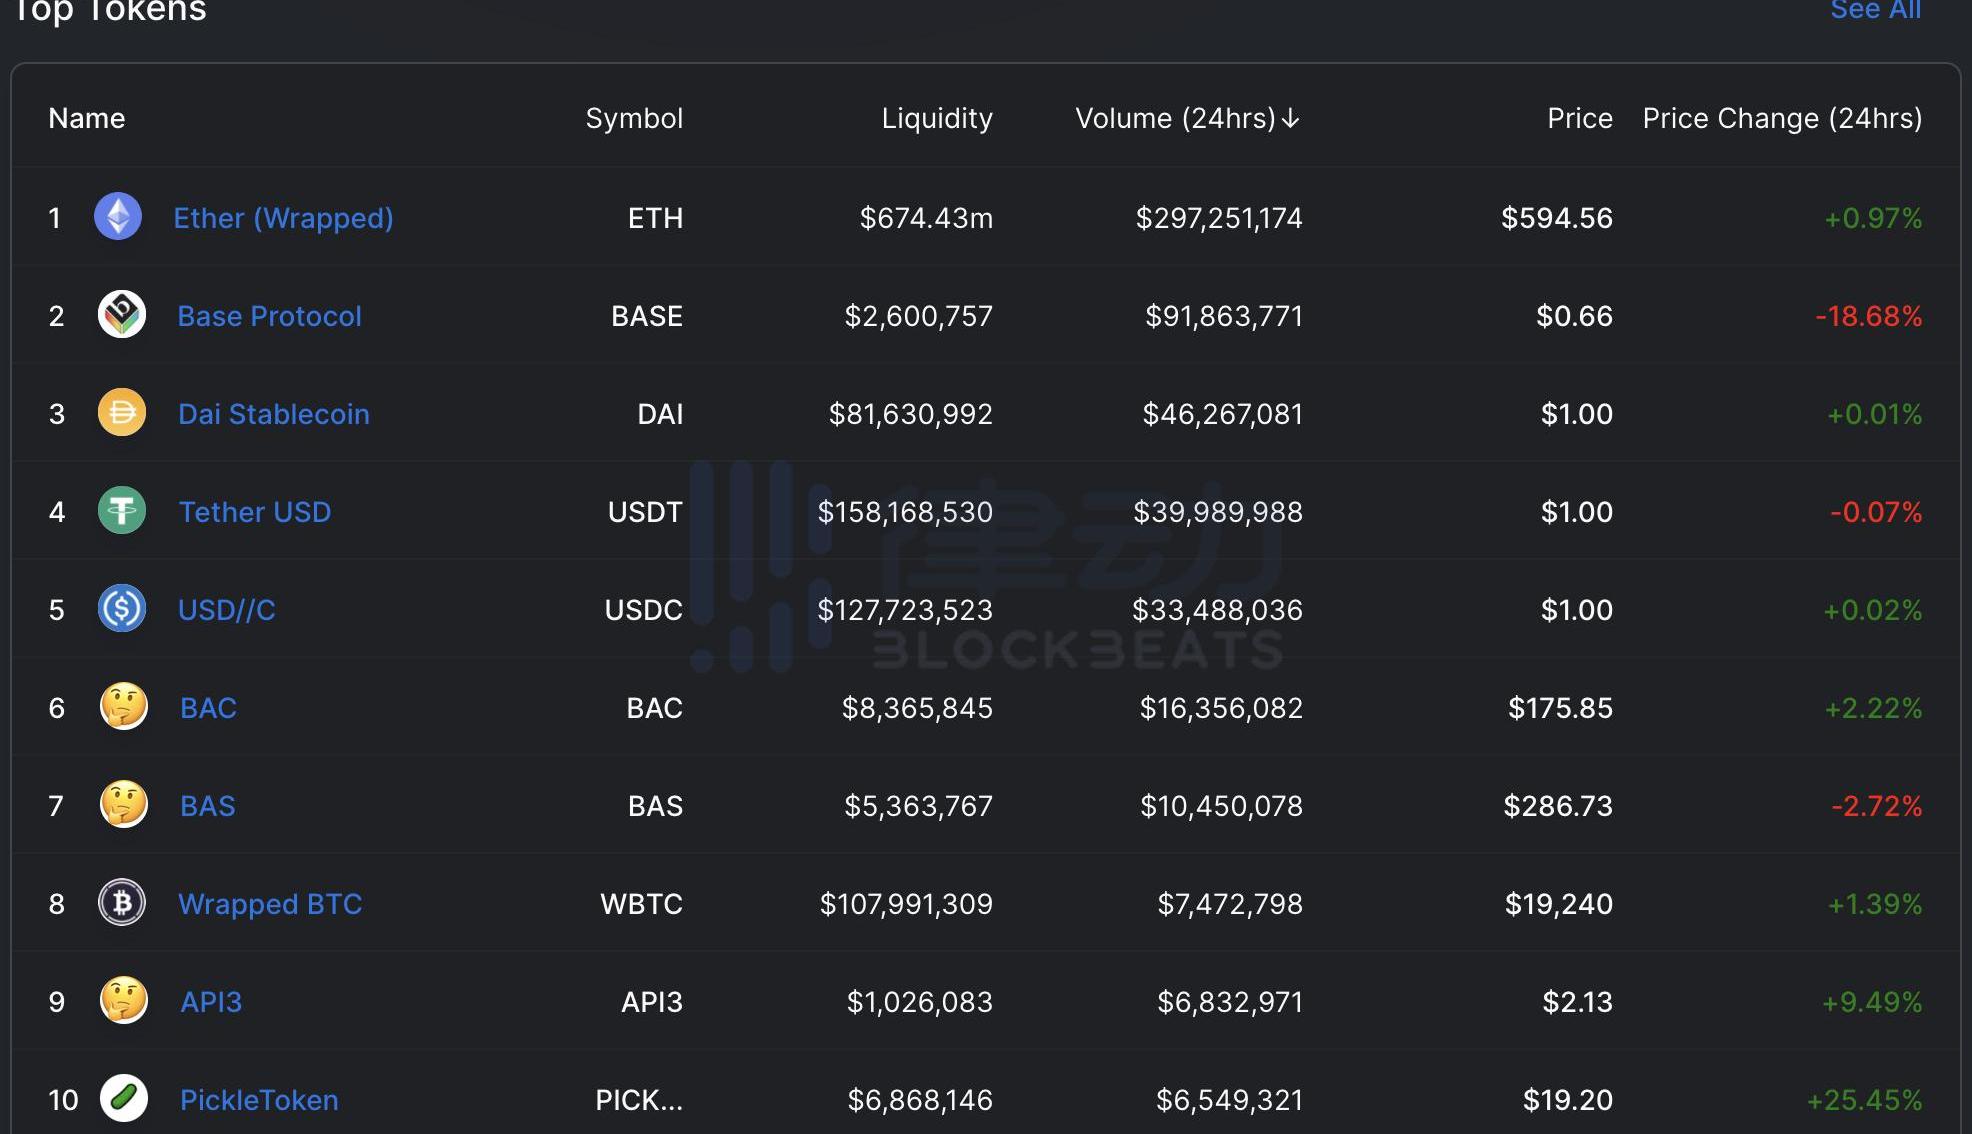
Task: Click the +0.97% price change
Action: click(1873, 218)
